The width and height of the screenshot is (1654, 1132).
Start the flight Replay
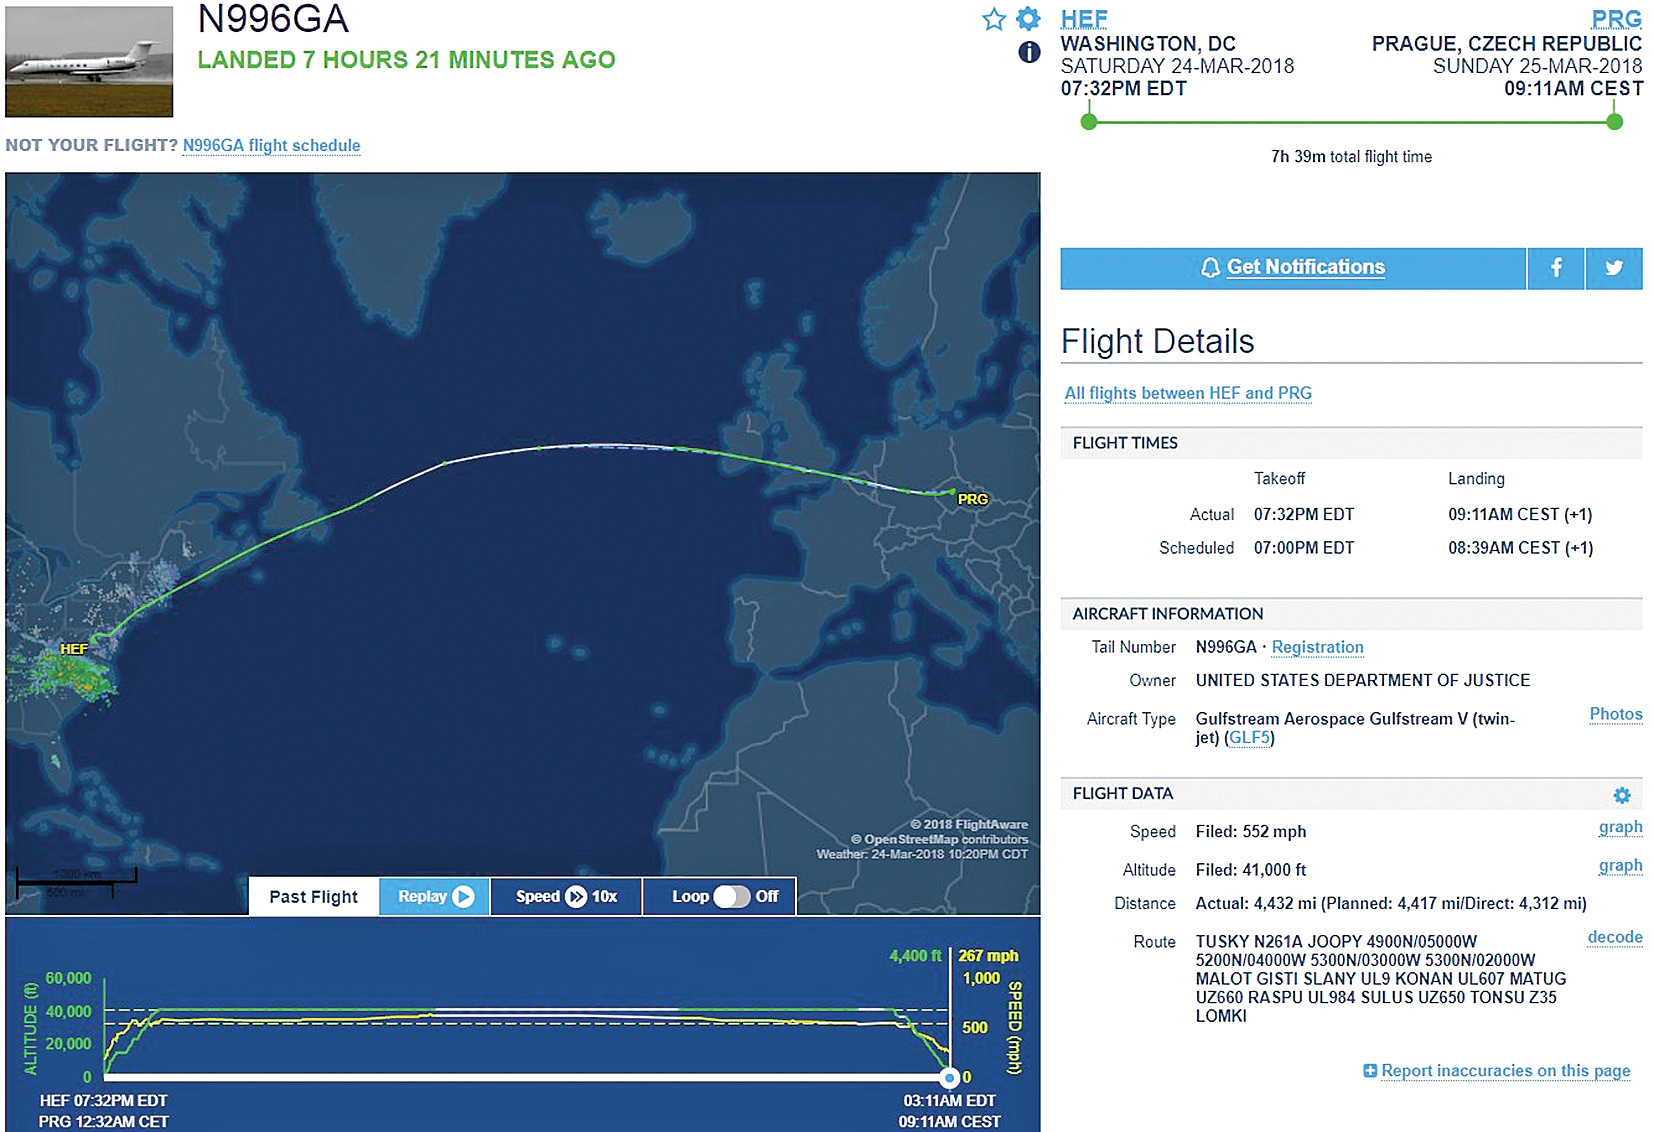(435, 897)
